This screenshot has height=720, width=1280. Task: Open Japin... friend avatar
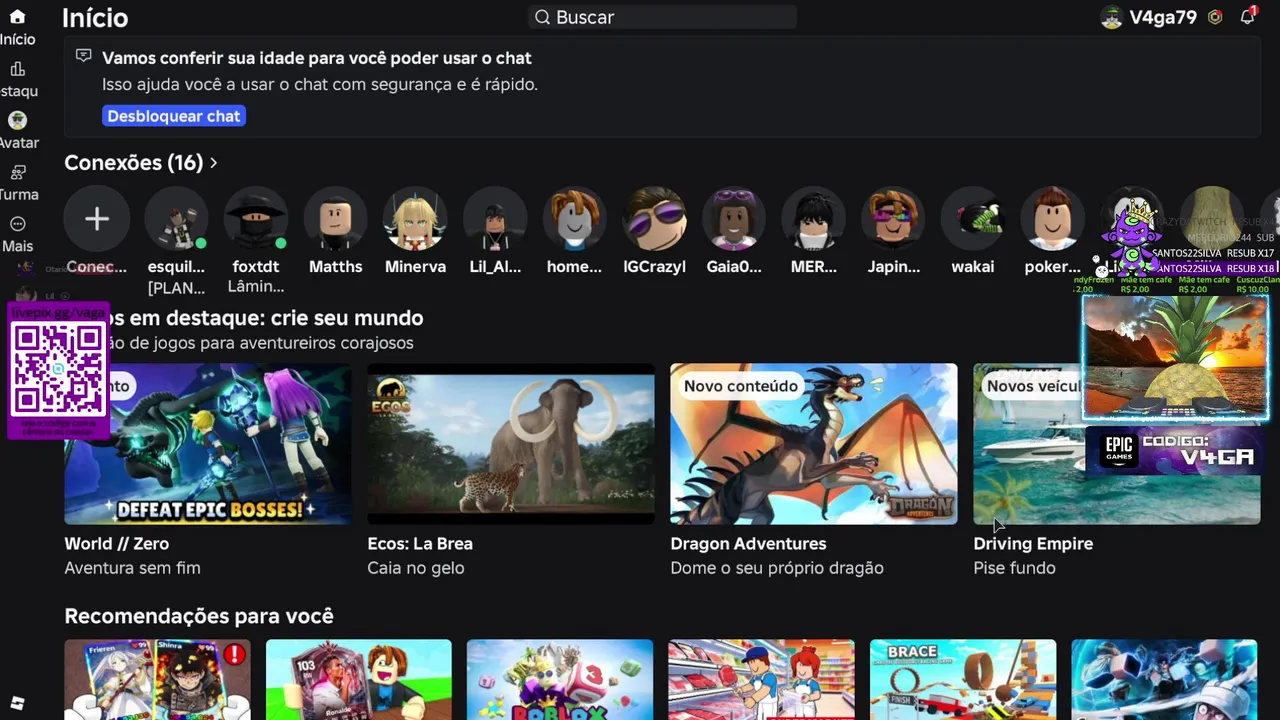tap(893, 219)
